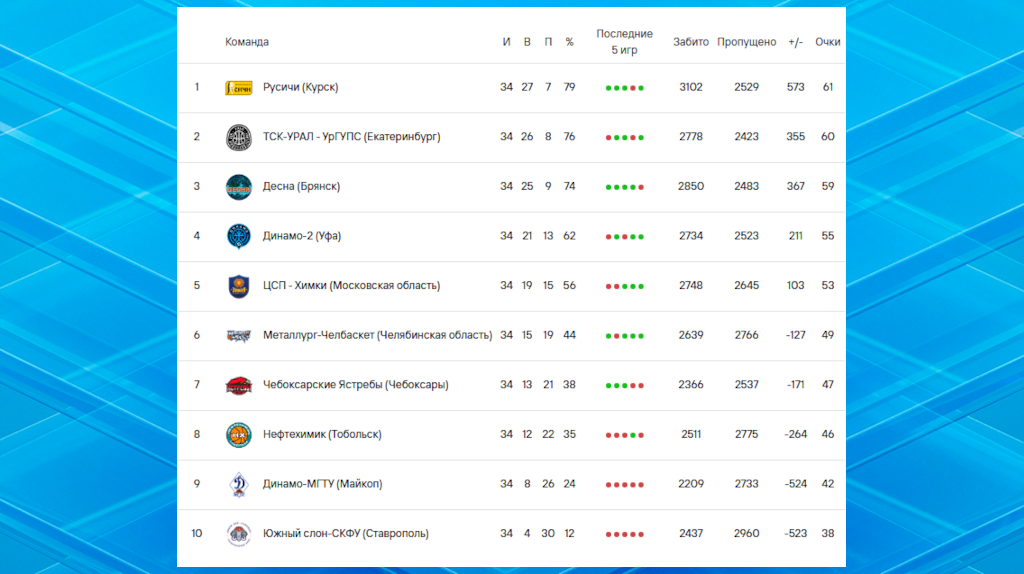
Task: Click the Русичи (Курск) team logo
Action: [238, 88]
